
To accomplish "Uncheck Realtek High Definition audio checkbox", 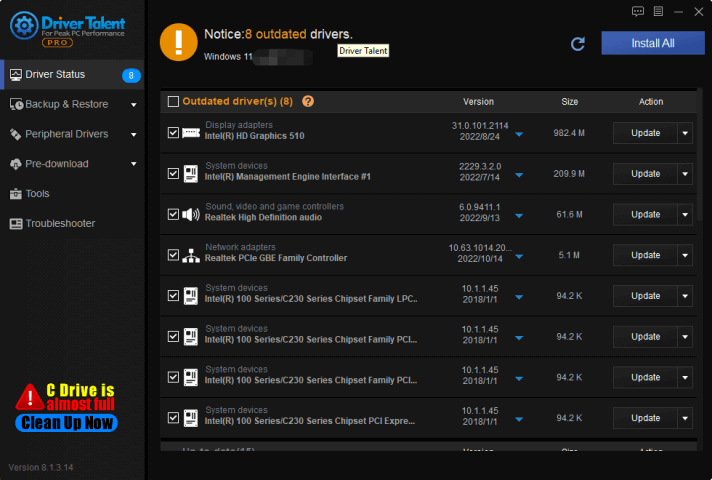I will [x=173, y=214].
